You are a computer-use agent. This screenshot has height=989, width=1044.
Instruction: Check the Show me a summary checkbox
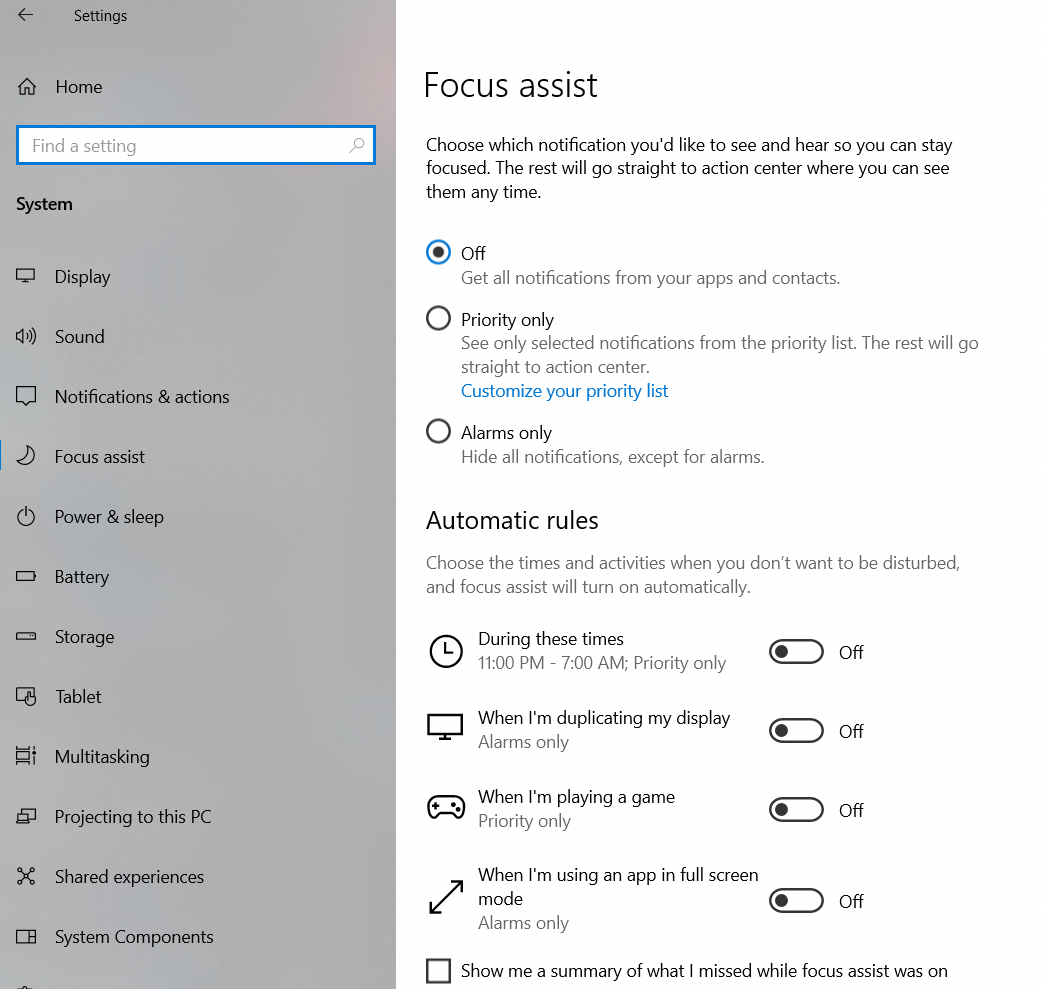tap(438, 970)
